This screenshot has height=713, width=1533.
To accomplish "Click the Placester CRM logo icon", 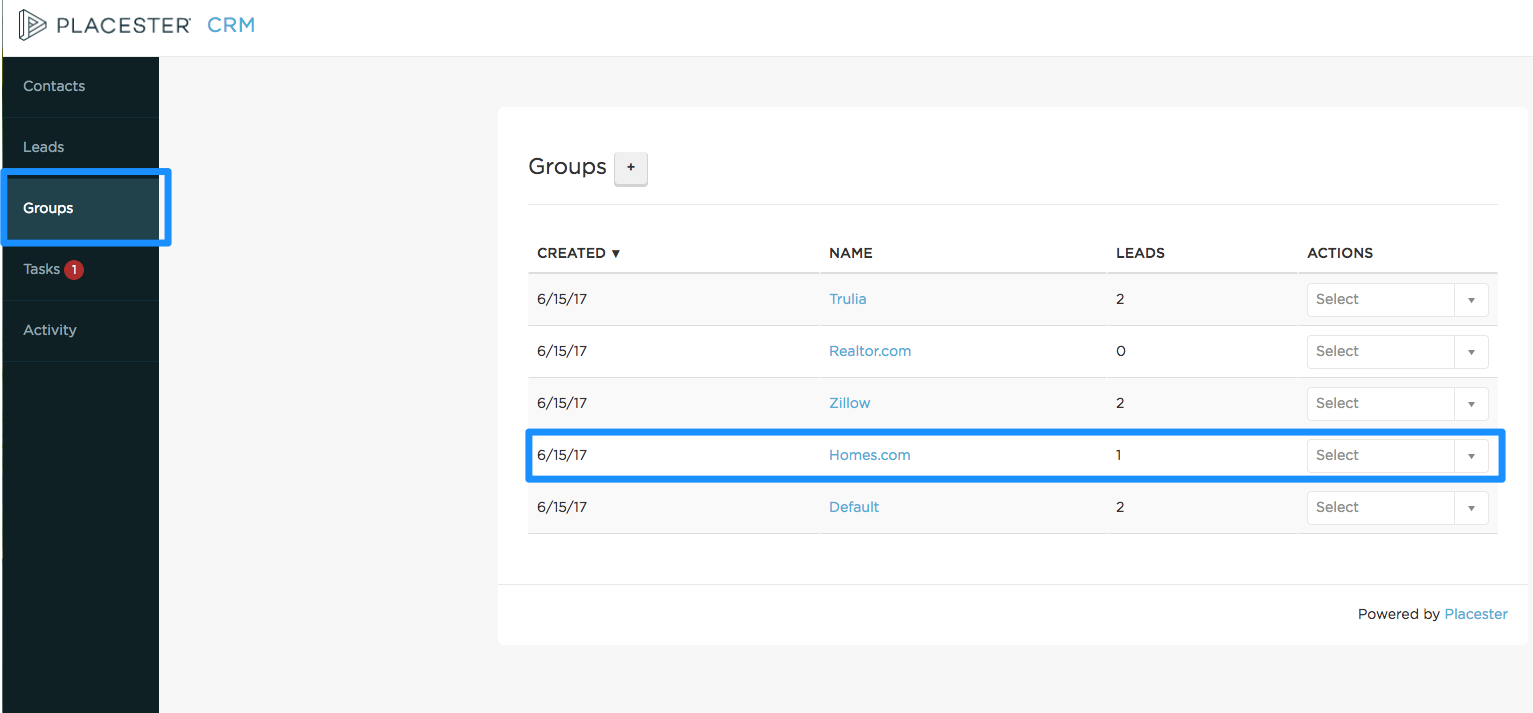I will (x=32, y=24).
